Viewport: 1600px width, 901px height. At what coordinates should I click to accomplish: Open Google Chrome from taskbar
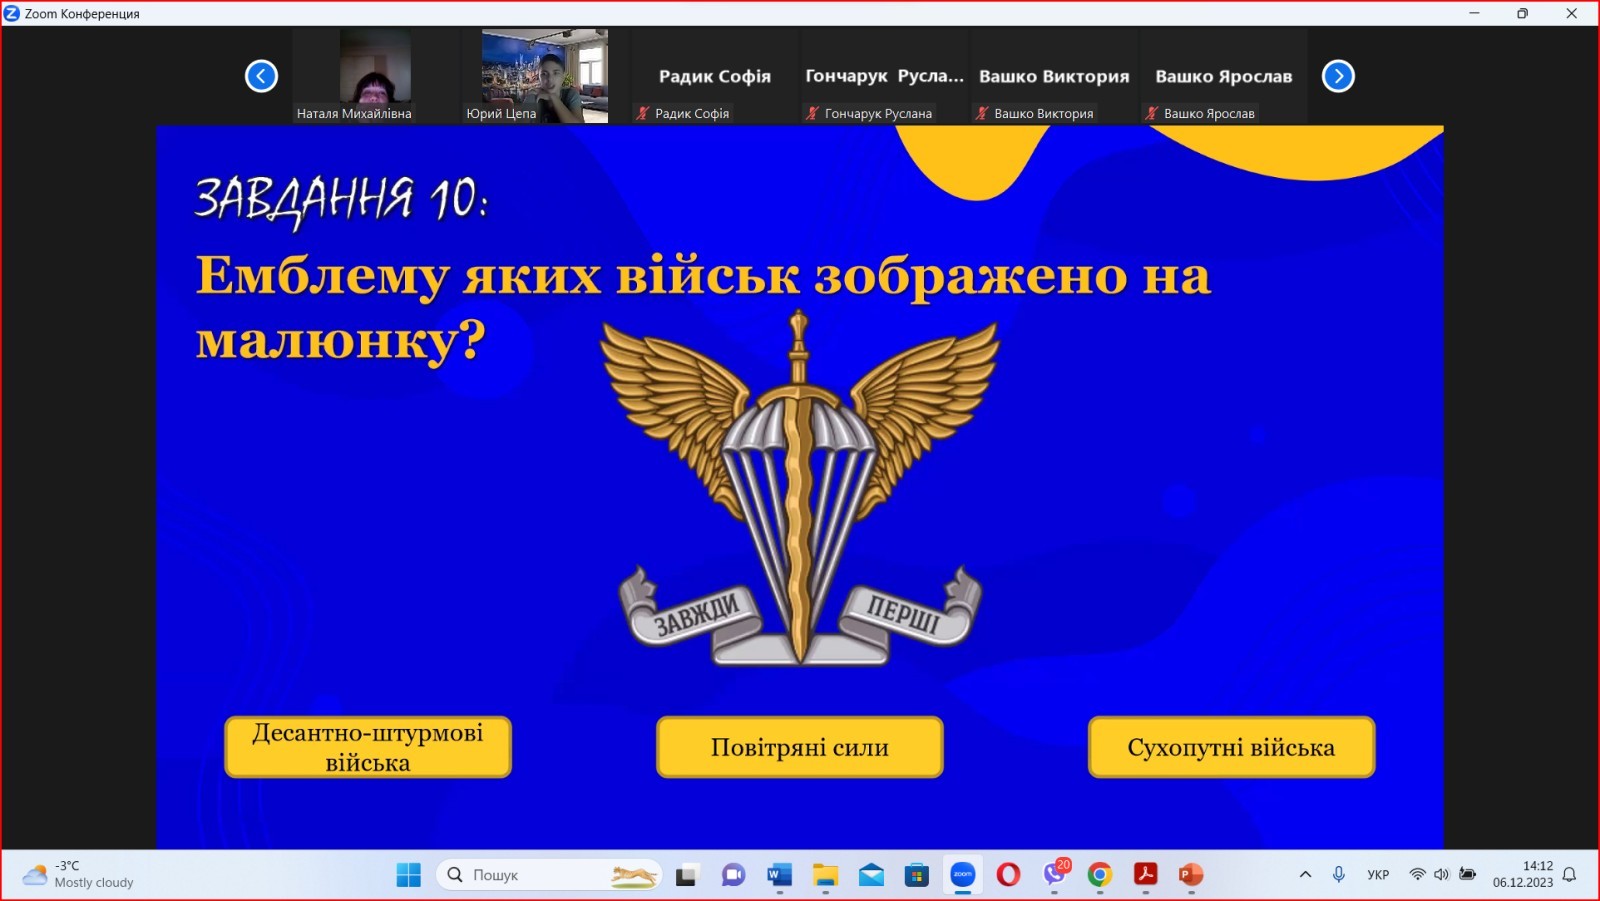pos(1100,875)
